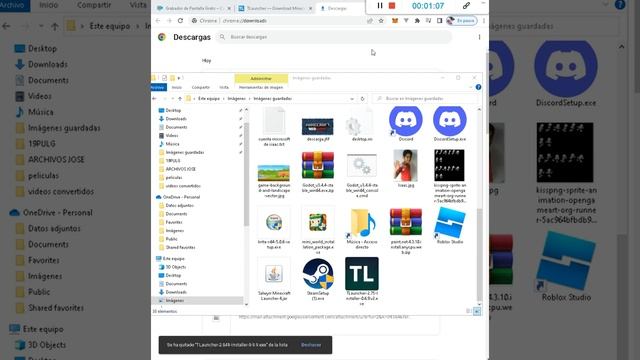Image resolution: width=640 pixels, height=360 pixels.
Task: Select the Godot console.cmd file
Action: tap(362, 175)
